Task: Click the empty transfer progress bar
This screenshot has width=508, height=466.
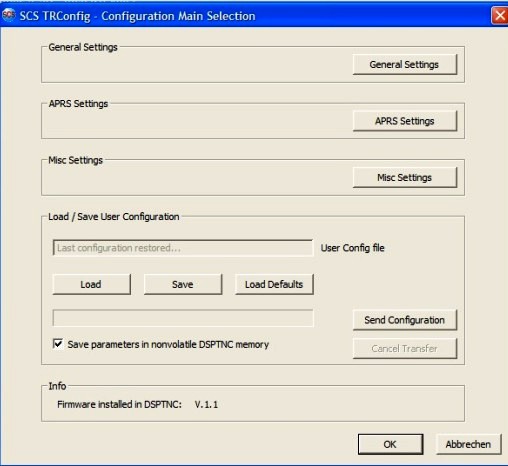Action: pyautogui.click(x=183, y=318)
